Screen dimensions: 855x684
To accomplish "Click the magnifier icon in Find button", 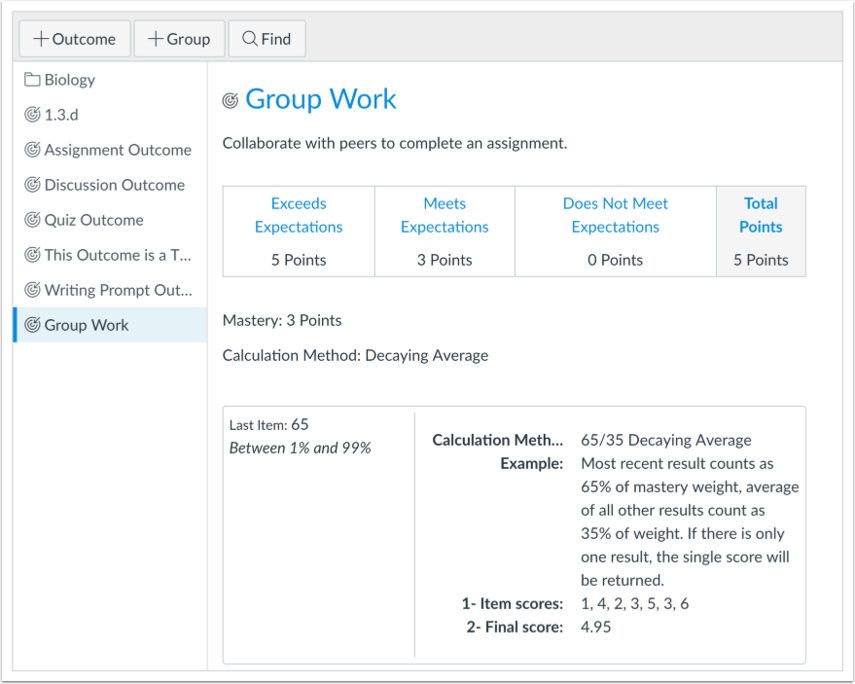I will pyautogui.click(x=250, y=39).
